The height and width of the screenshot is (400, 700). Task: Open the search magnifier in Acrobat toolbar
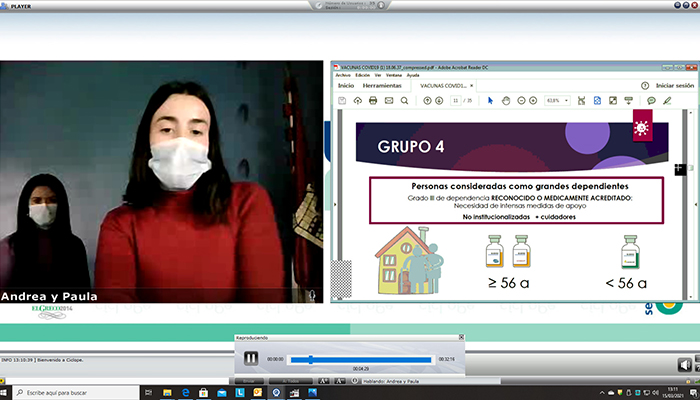click(x=404, y=101)
